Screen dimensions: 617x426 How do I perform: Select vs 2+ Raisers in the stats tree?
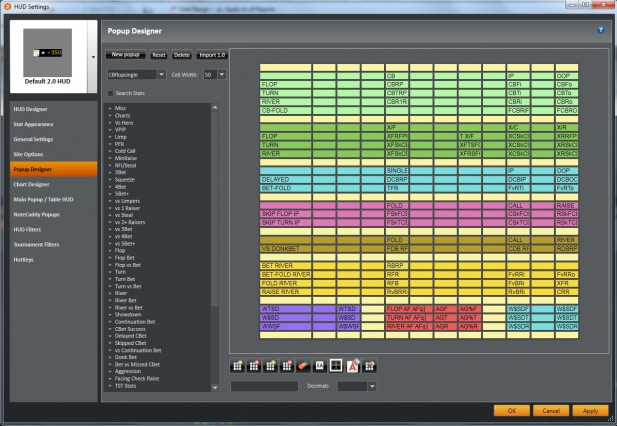point(129,222)
